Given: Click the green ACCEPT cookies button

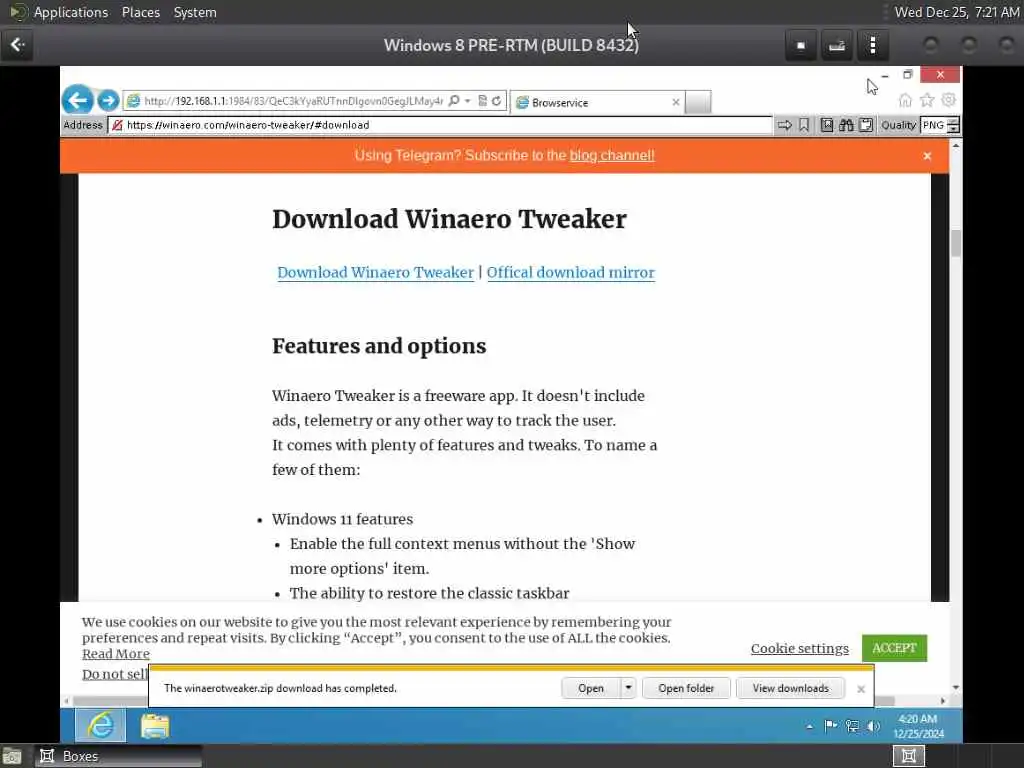Looking at the screenshot, I should coord(894,648).
